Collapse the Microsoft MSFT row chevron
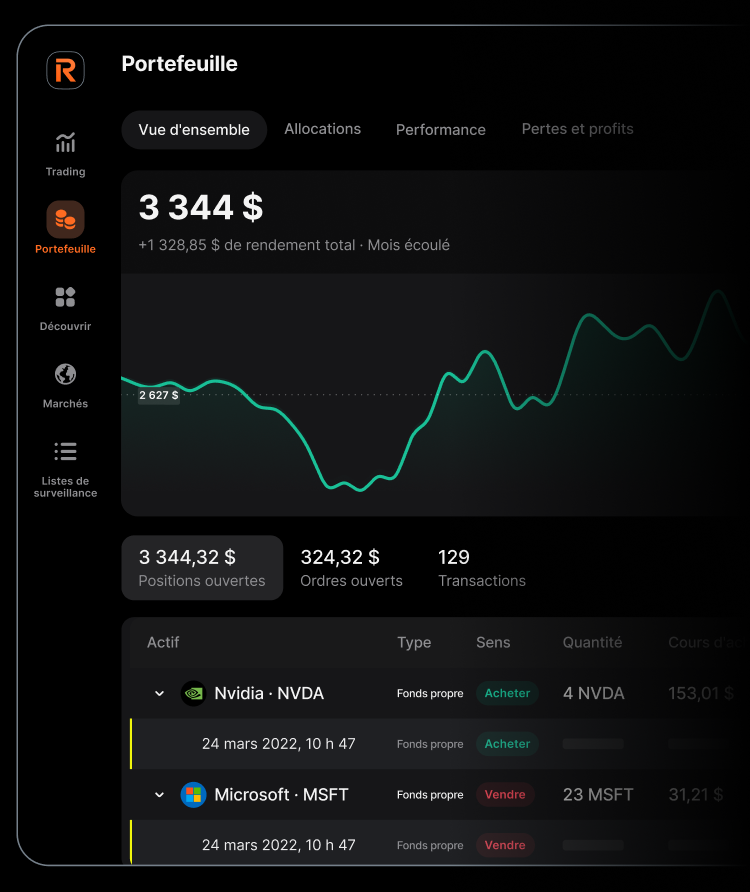 [159, 795]
